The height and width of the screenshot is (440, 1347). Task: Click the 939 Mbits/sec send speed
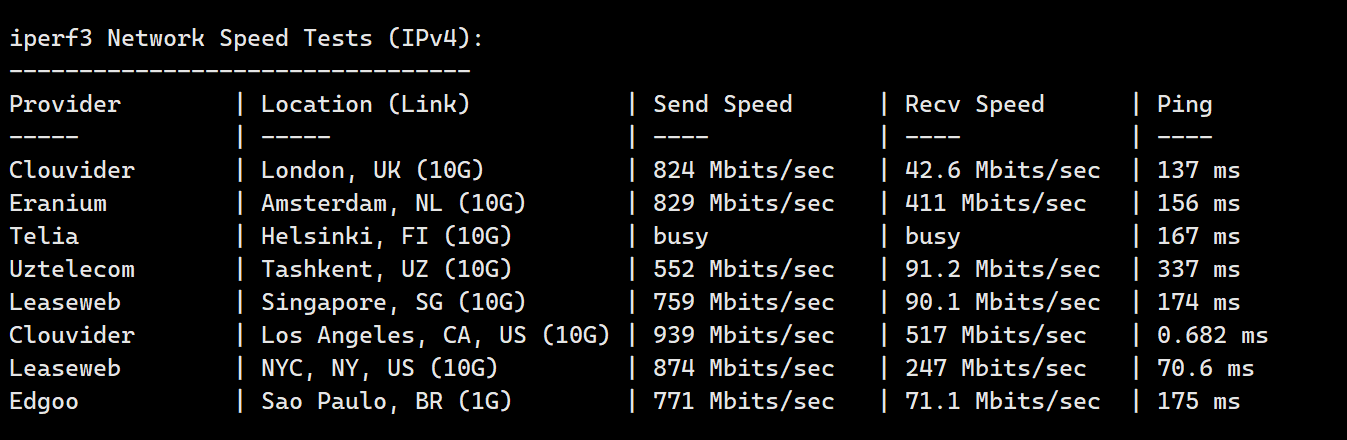743,335
